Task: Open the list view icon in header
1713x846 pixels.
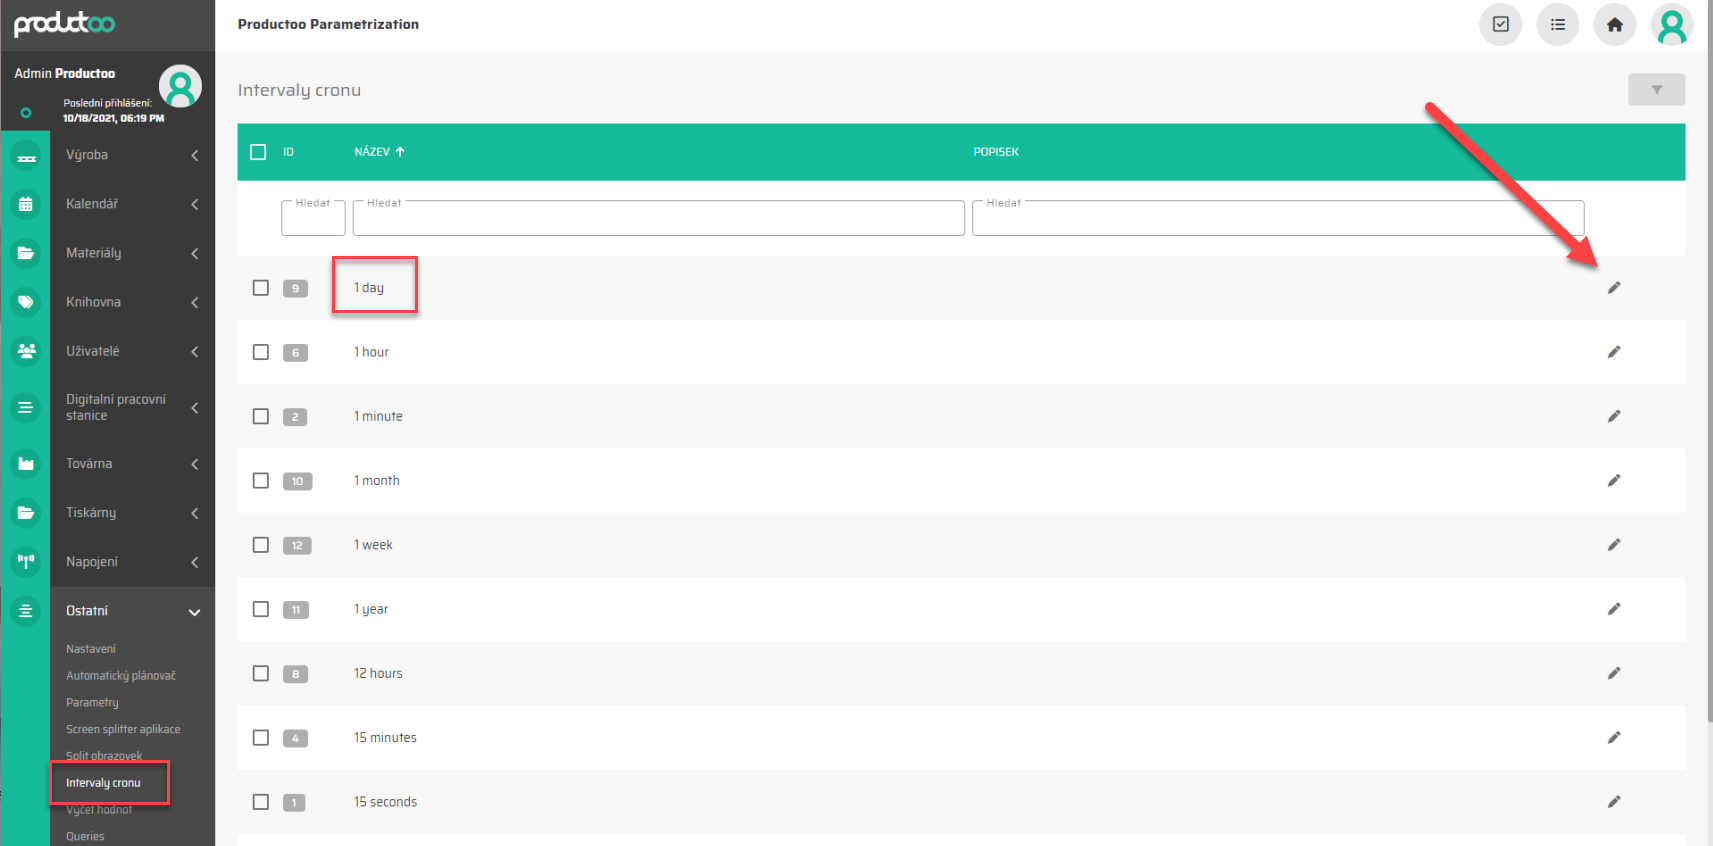Action: [1557, 25]
